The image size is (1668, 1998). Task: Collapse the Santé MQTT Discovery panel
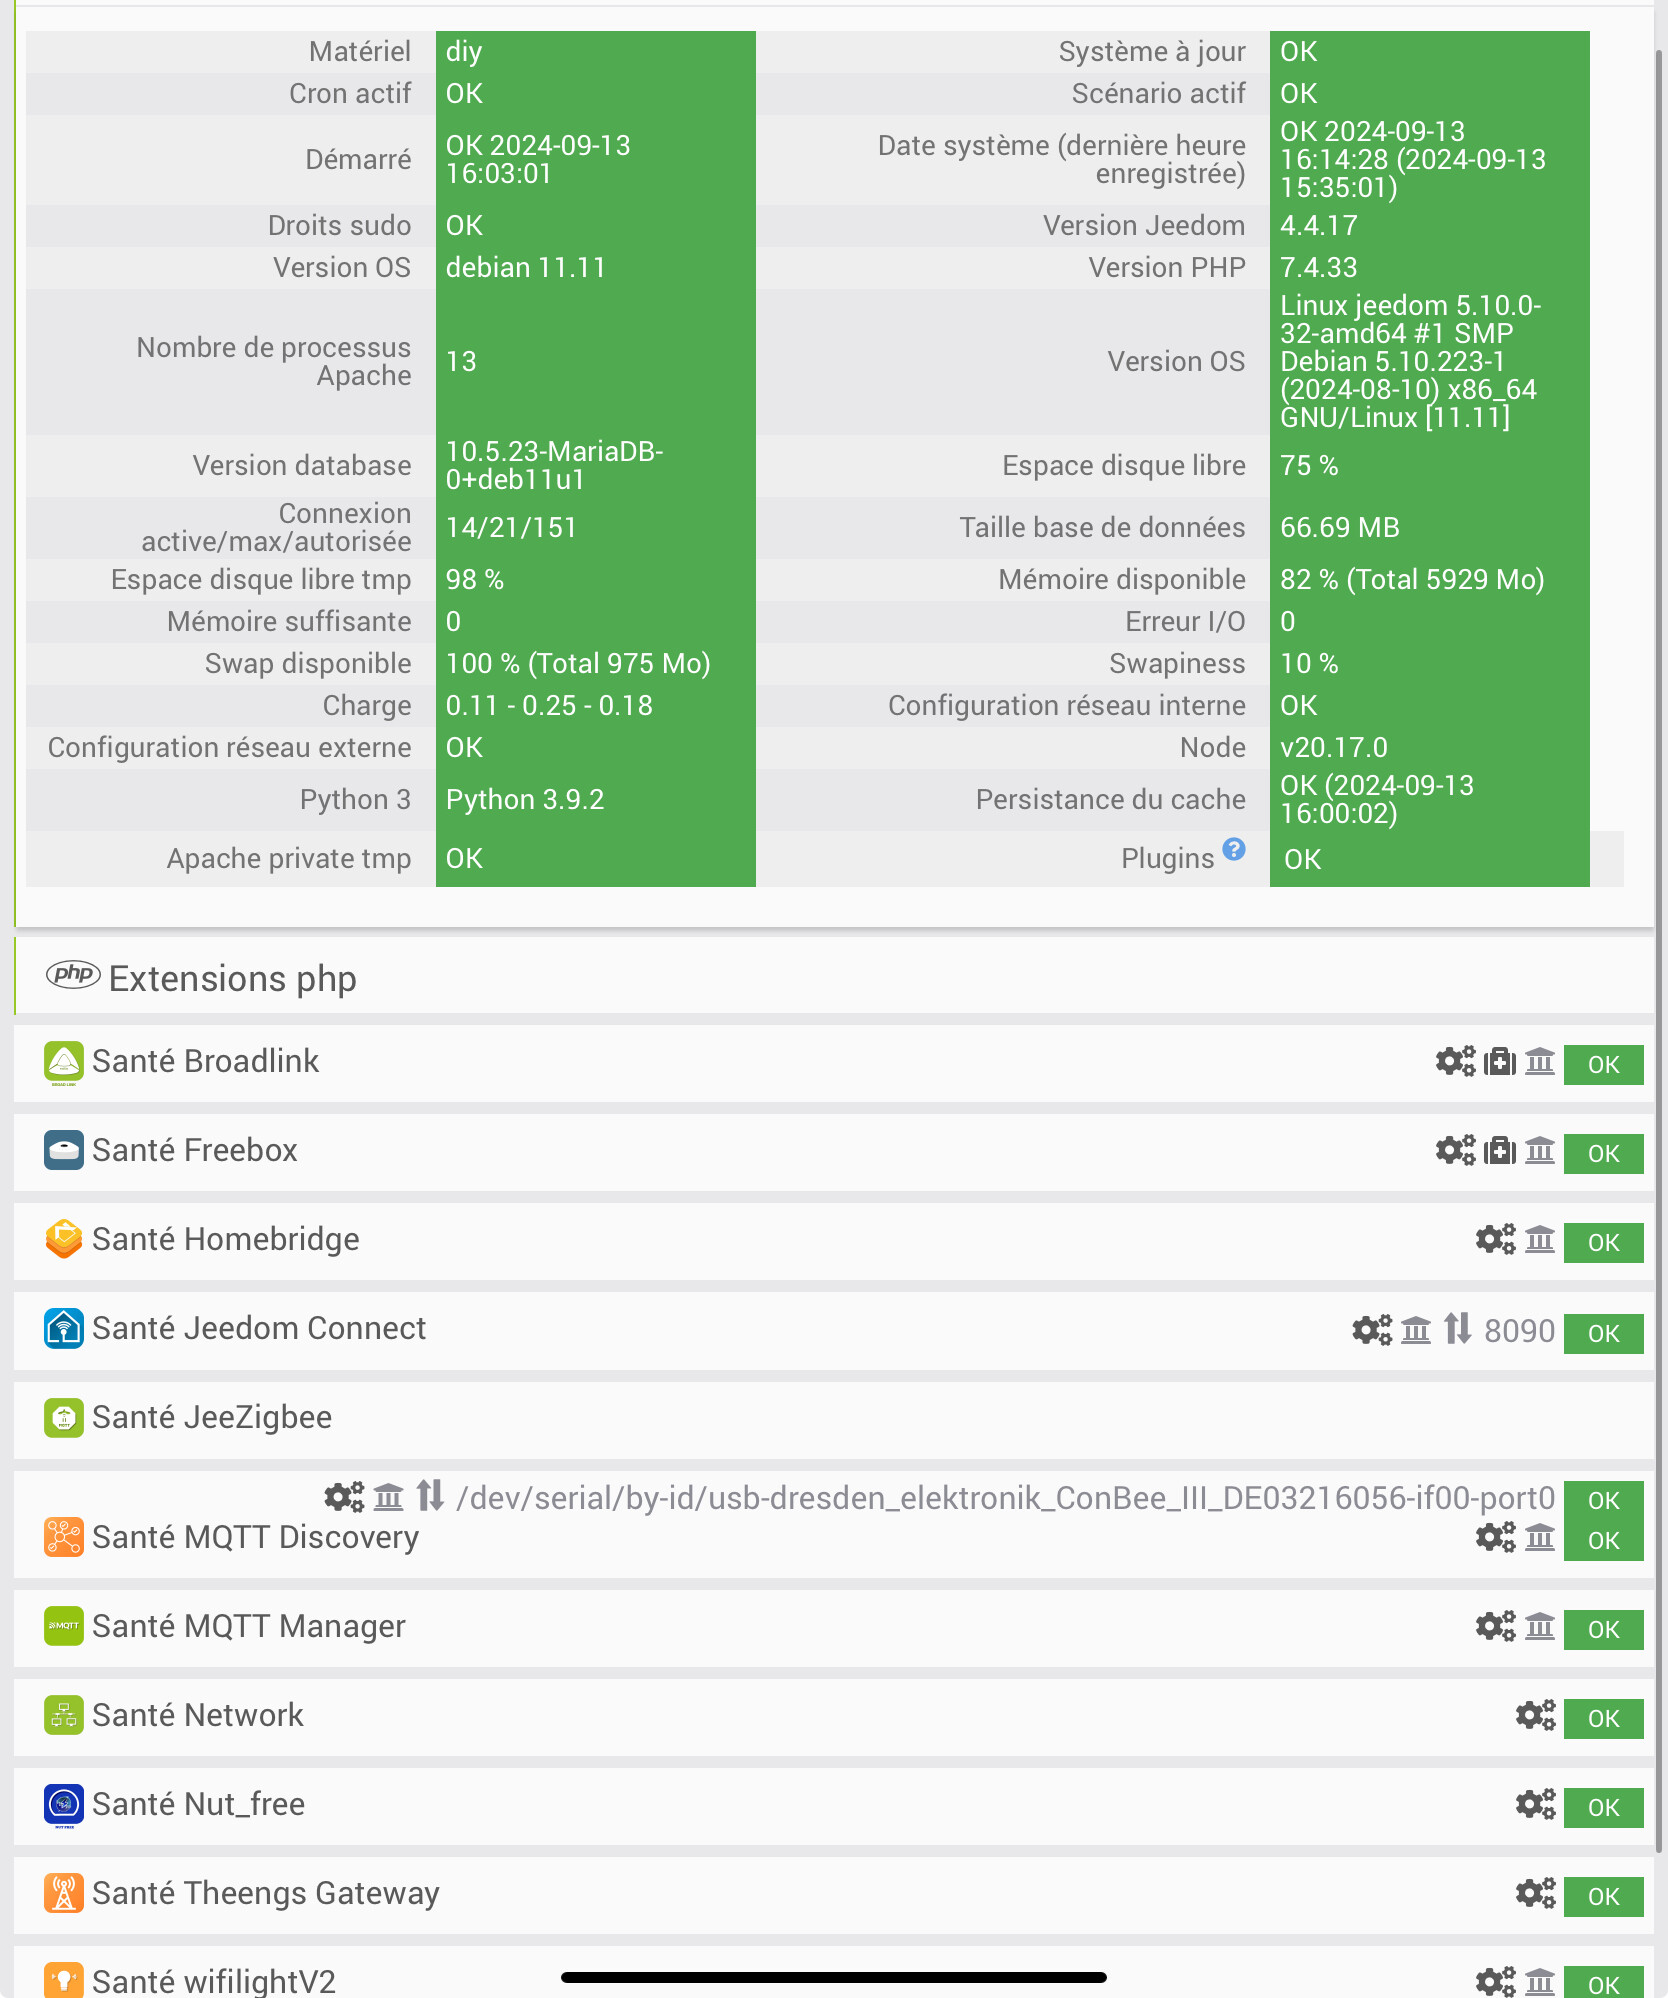[x=255, y=1537]
